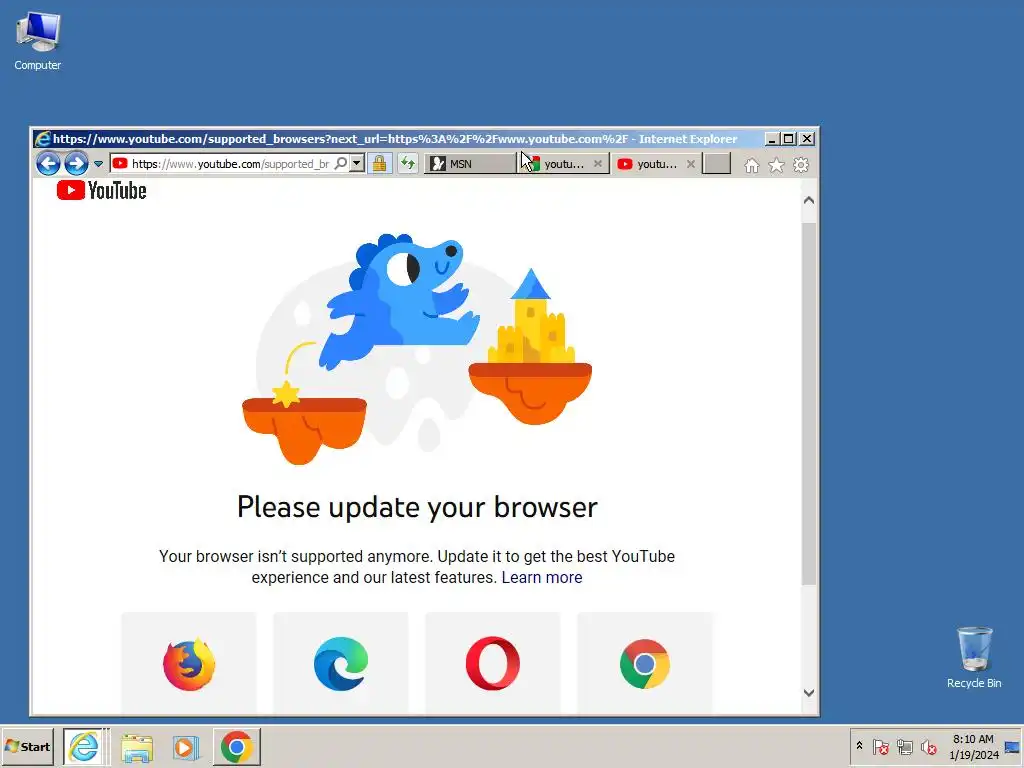Click the address bar URL field
Viewport: 1024px width, 768px height.
click(230, 163)
